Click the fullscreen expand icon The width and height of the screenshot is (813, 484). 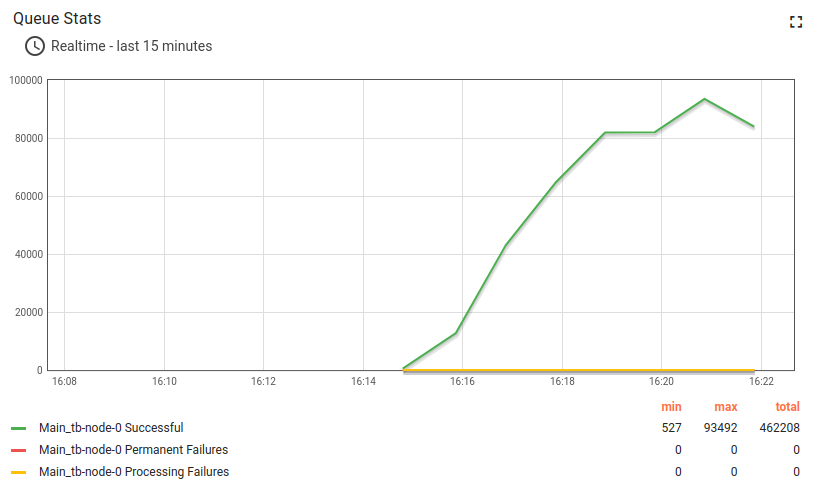coord(796,22)
